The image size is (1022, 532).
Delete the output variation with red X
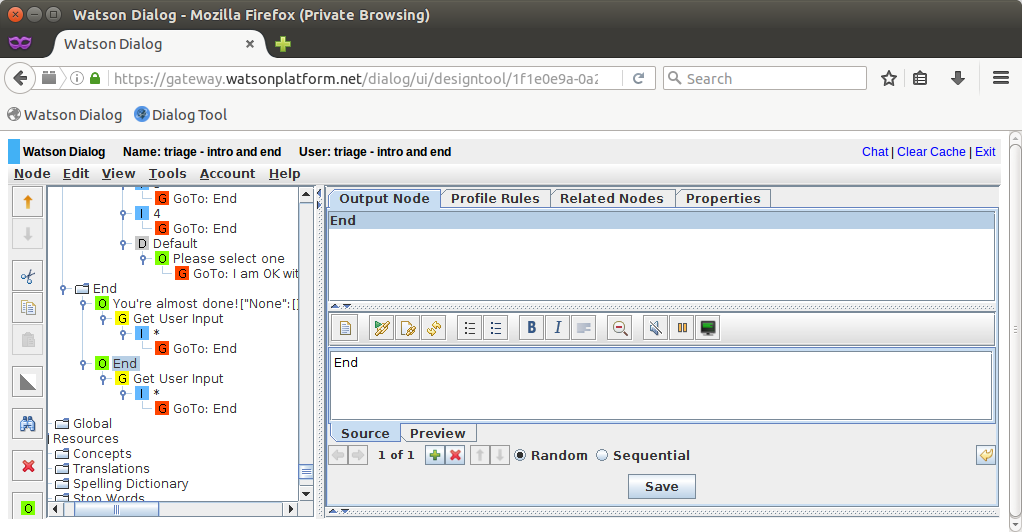click(x=456, y=455)
